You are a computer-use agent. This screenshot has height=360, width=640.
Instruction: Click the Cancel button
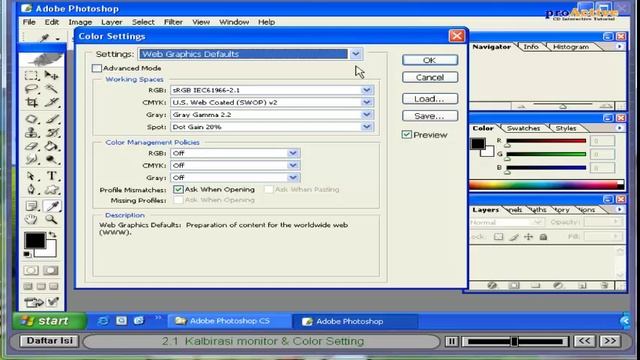(x=430, y=77)
